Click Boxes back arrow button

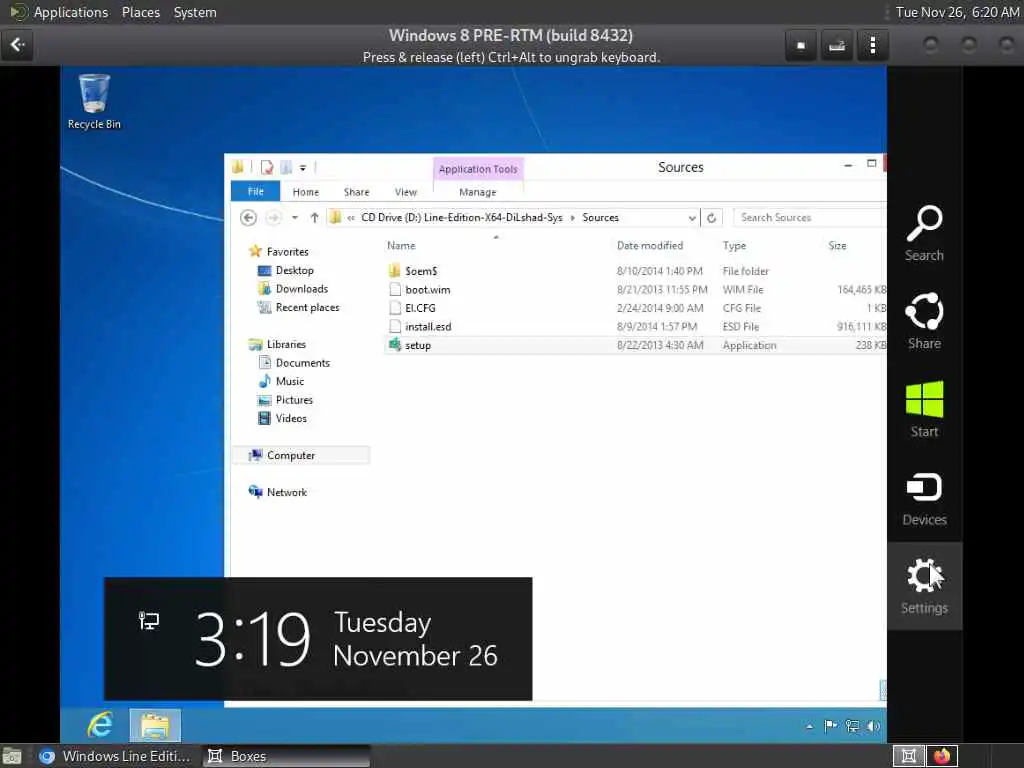click(x=17, y=44)
